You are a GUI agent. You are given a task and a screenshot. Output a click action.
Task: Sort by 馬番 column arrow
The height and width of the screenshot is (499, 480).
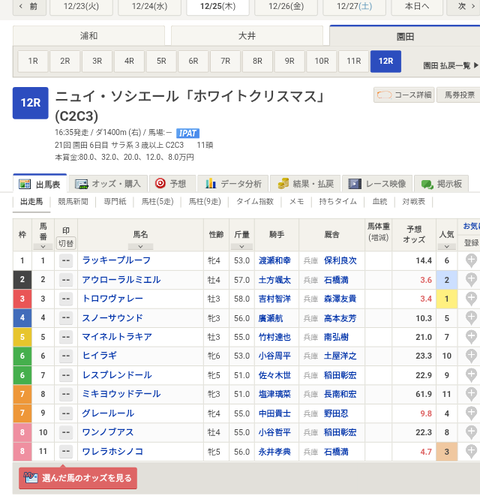click(43, 247)
